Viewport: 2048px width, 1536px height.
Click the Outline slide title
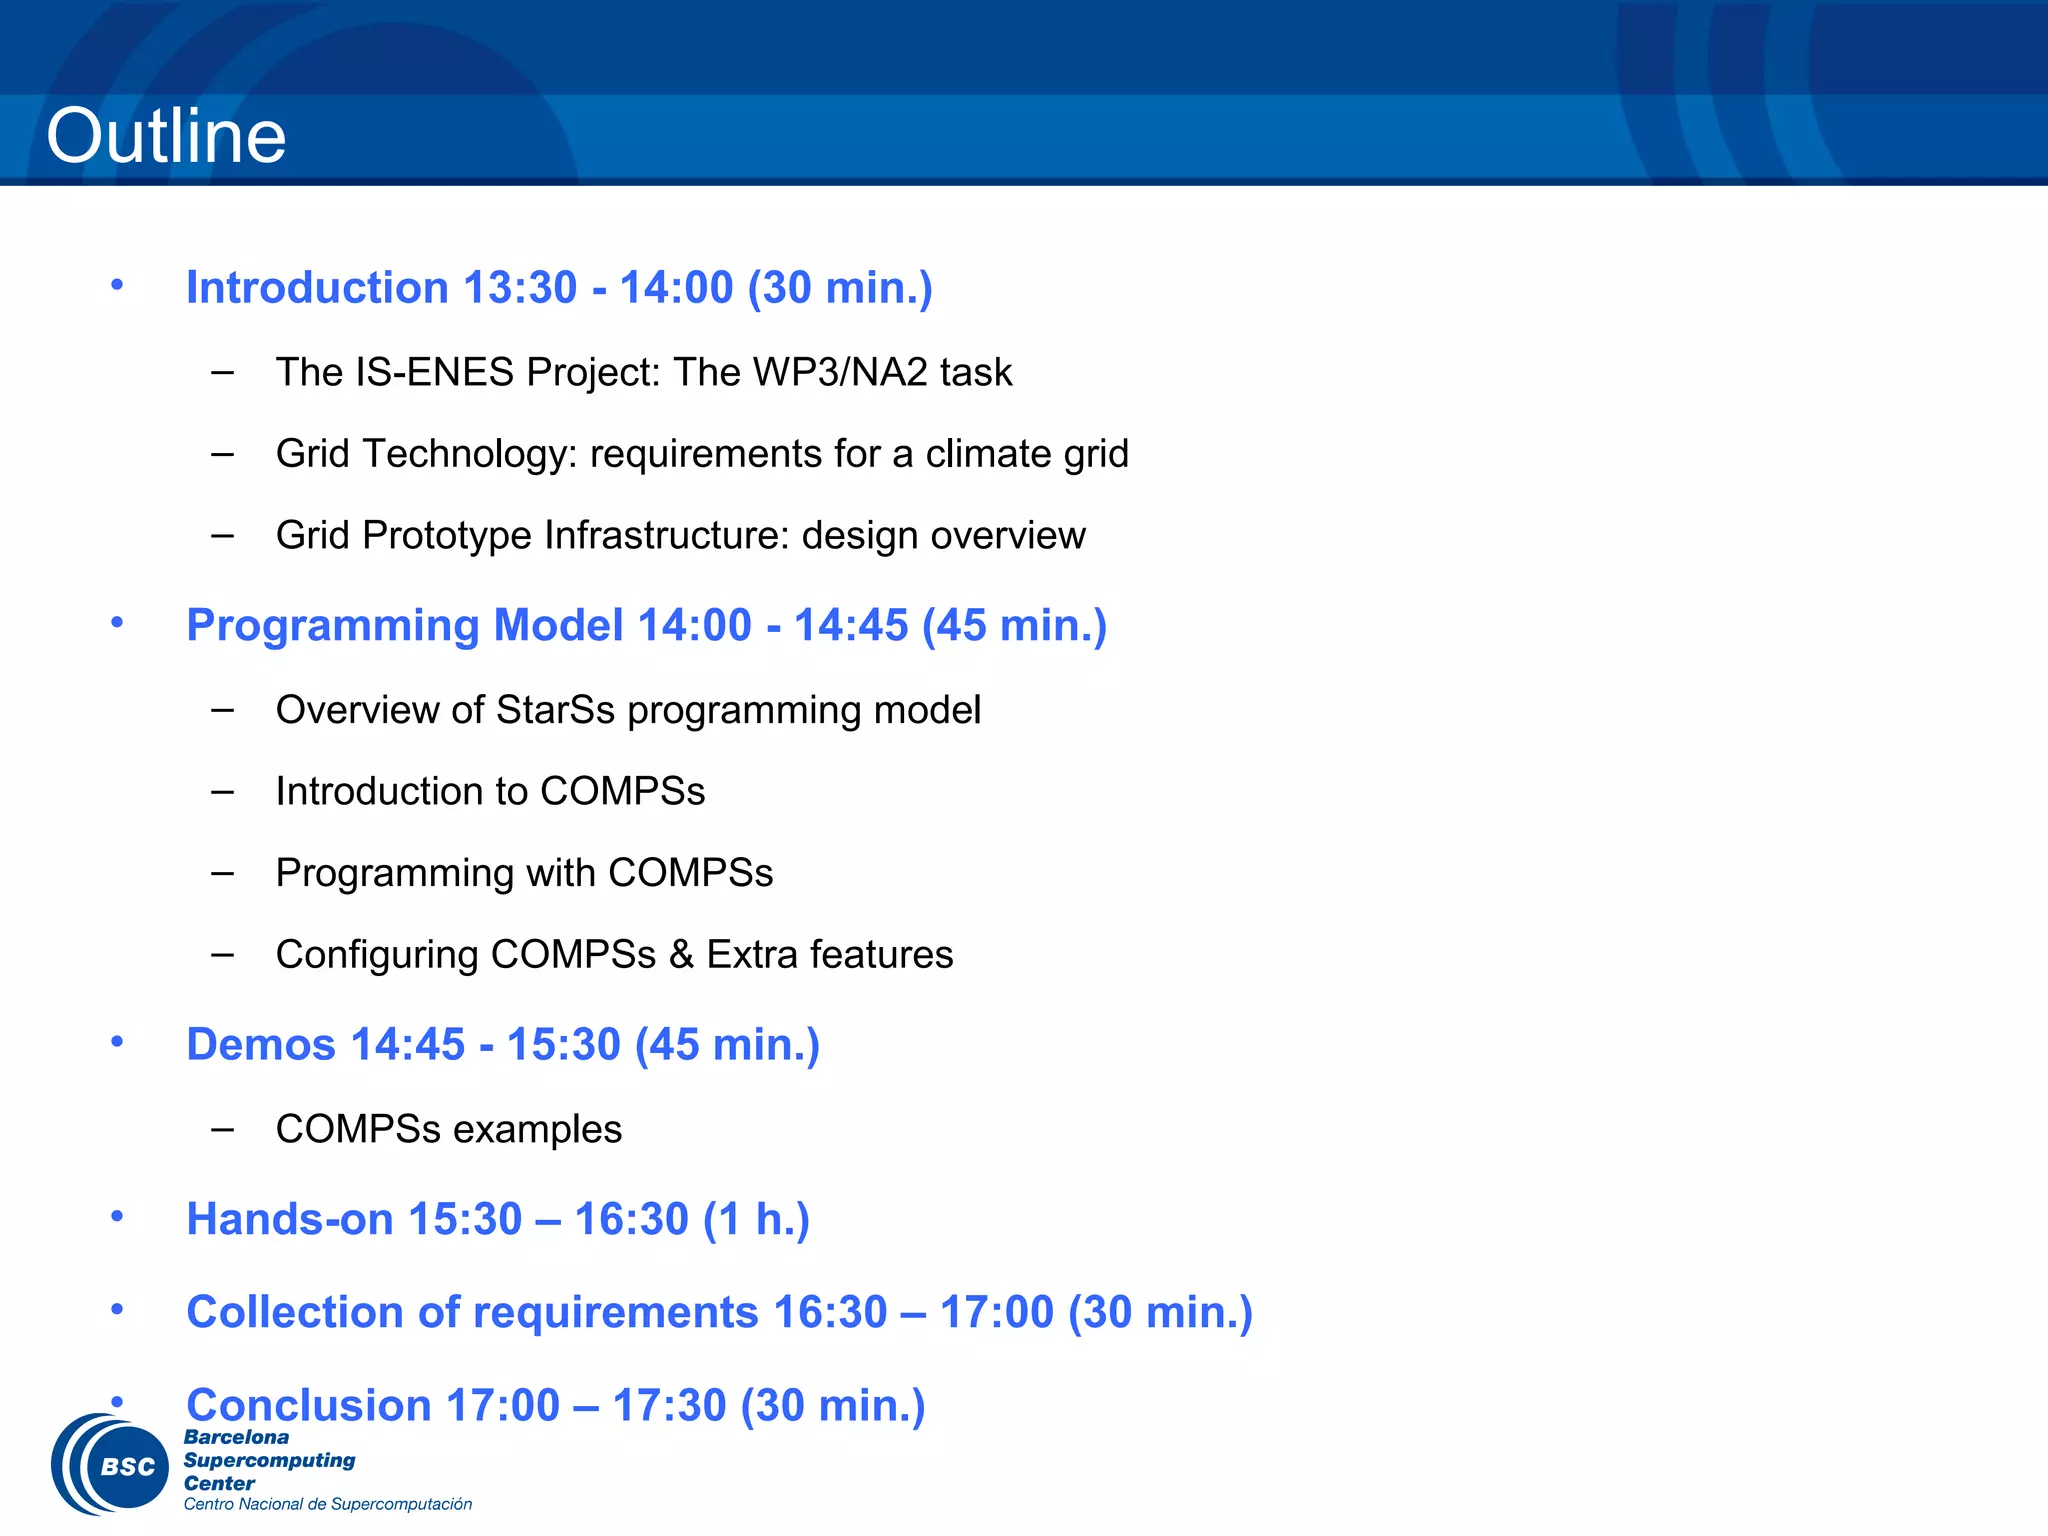tap(166, 136)
